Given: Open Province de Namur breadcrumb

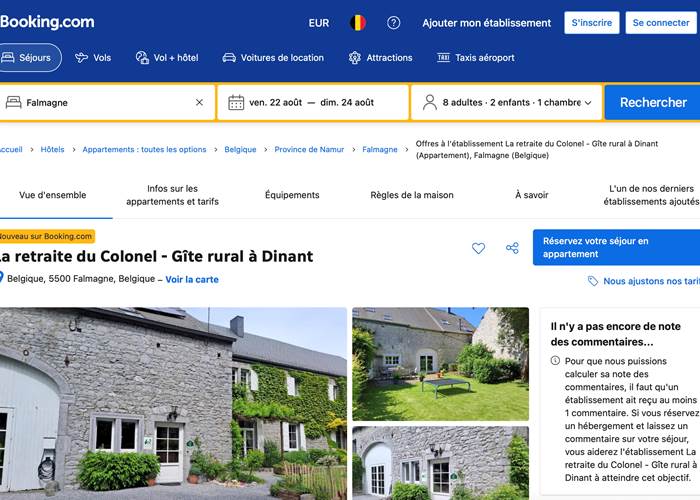Looking at the screenshot, I should (x=309, y=149).
